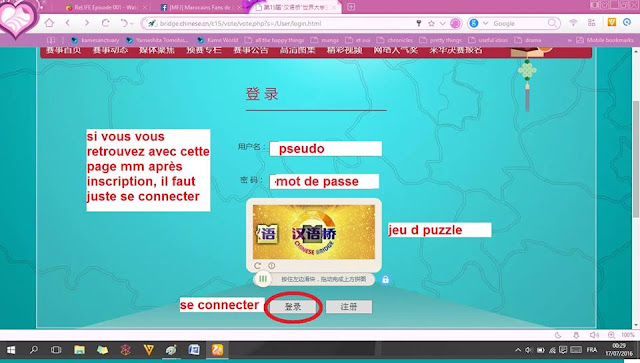
Task: Expand the pretty things bookmarks folder
Action: click(x=440, y=40)
